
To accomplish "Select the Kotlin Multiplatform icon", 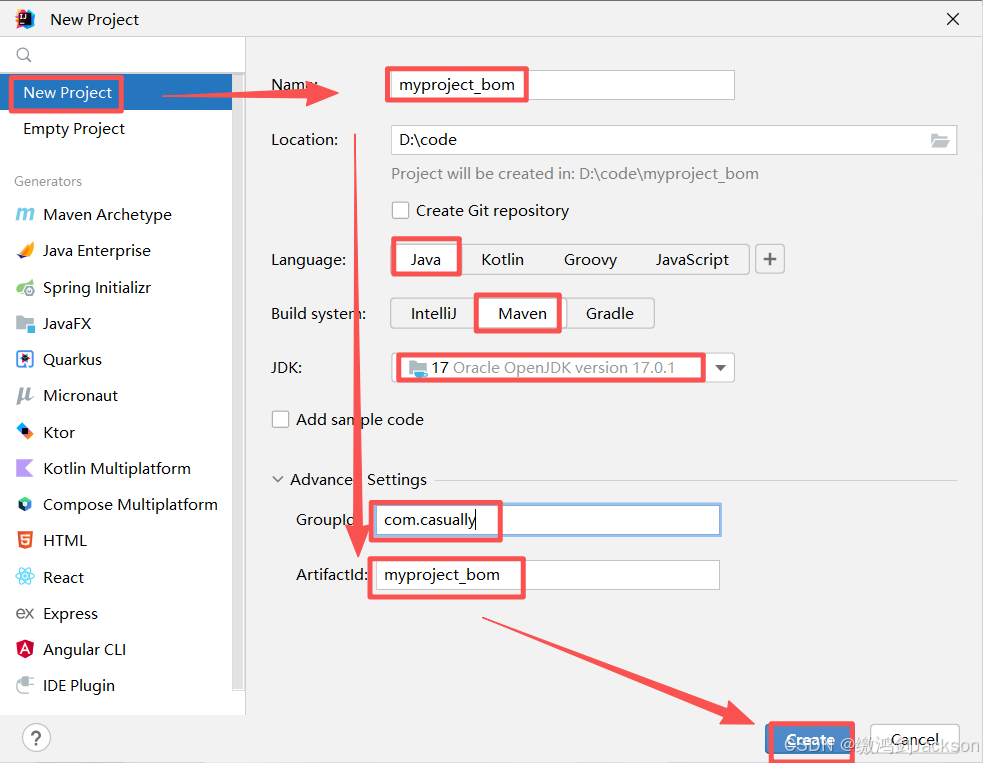I will 24,468.
